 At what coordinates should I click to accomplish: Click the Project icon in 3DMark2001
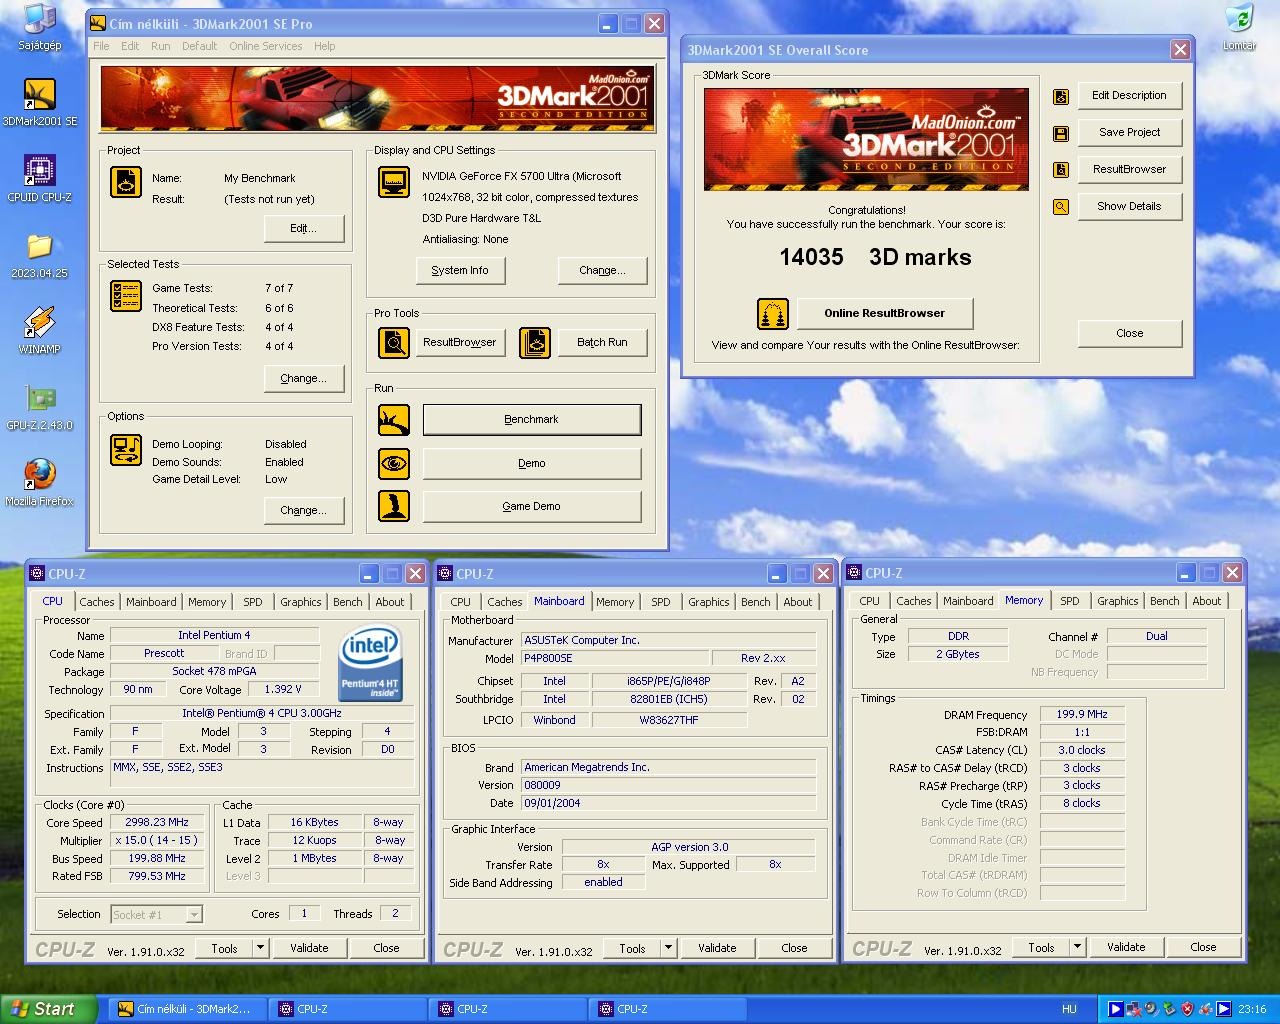(x=126, y=181)
